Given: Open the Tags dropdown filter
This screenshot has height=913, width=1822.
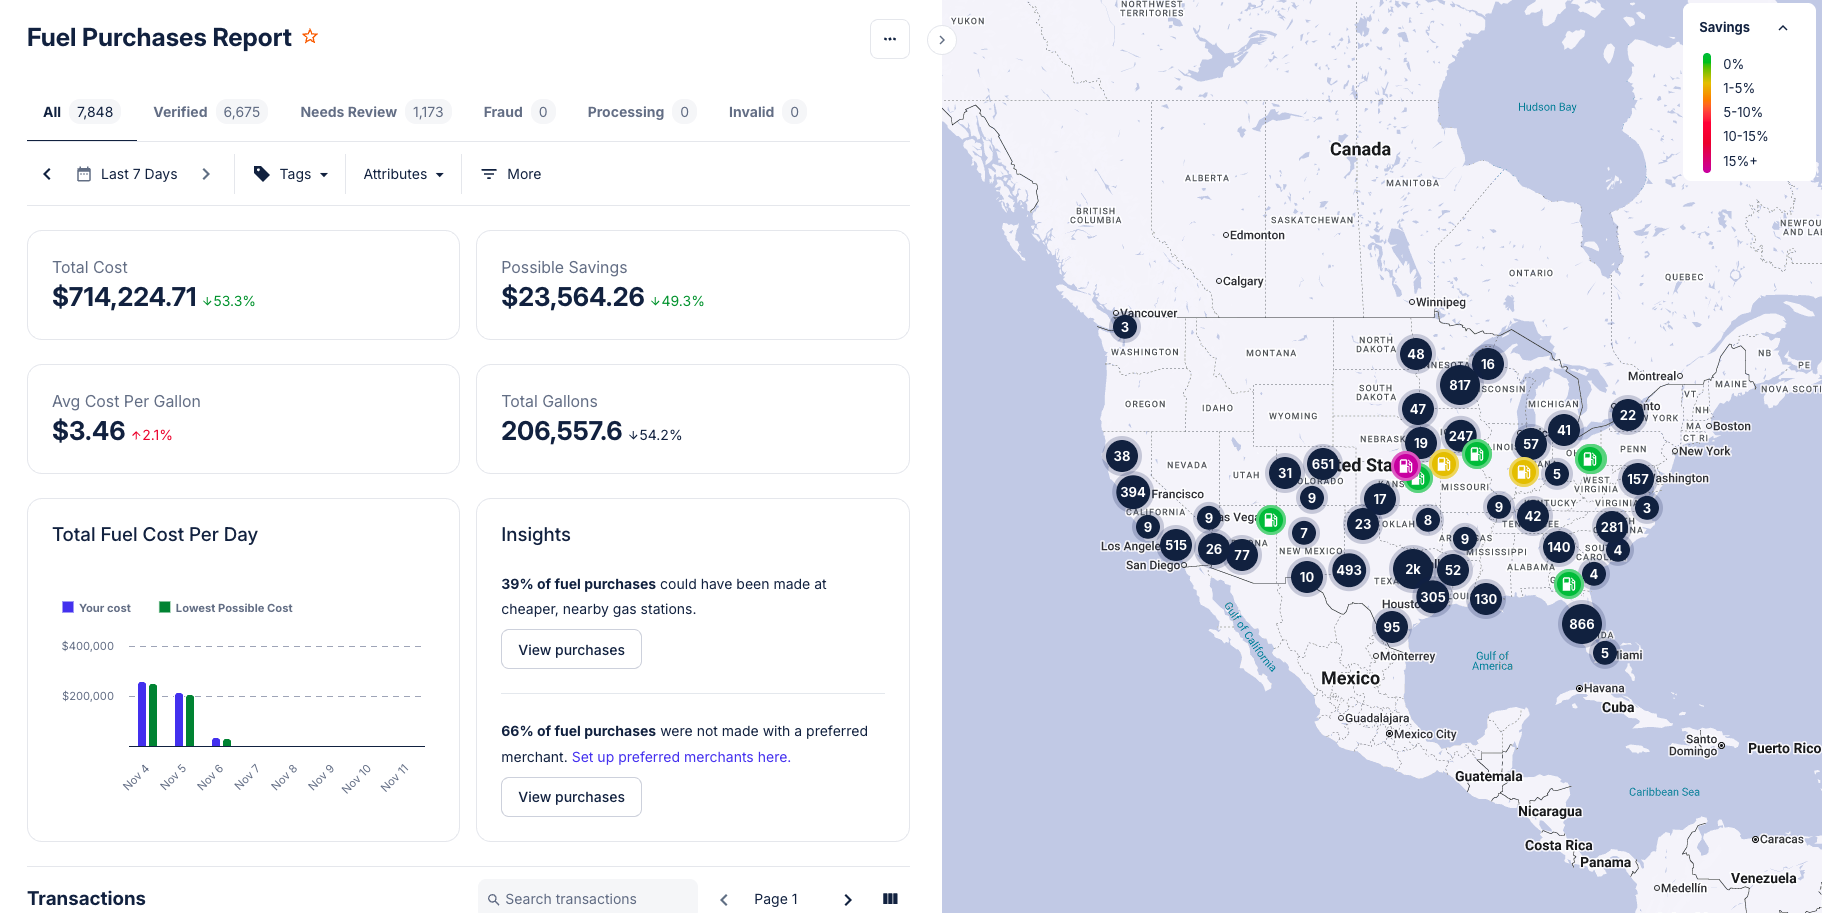Looking at the screenshot, I should 291,174.
